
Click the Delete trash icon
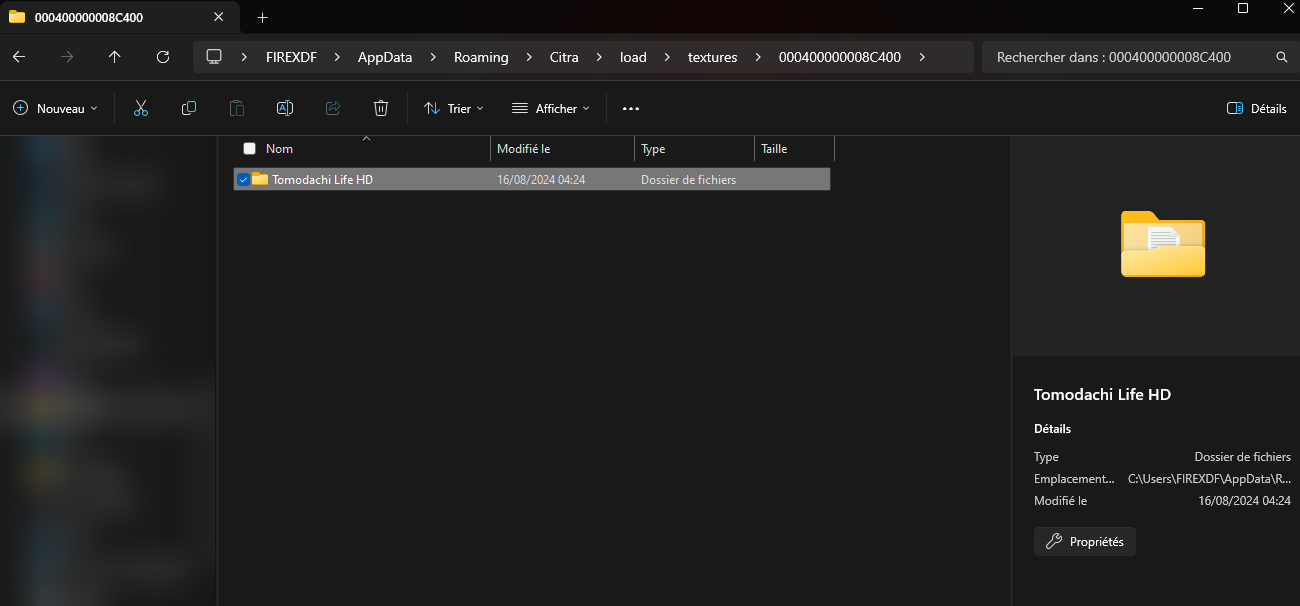click(381, 108)
